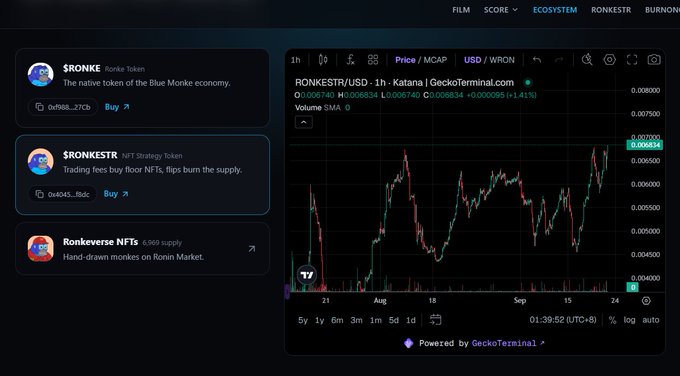Click the 0.006834 current price label
680x376 pixels.
pyautogui.click(x=644, y=145)
